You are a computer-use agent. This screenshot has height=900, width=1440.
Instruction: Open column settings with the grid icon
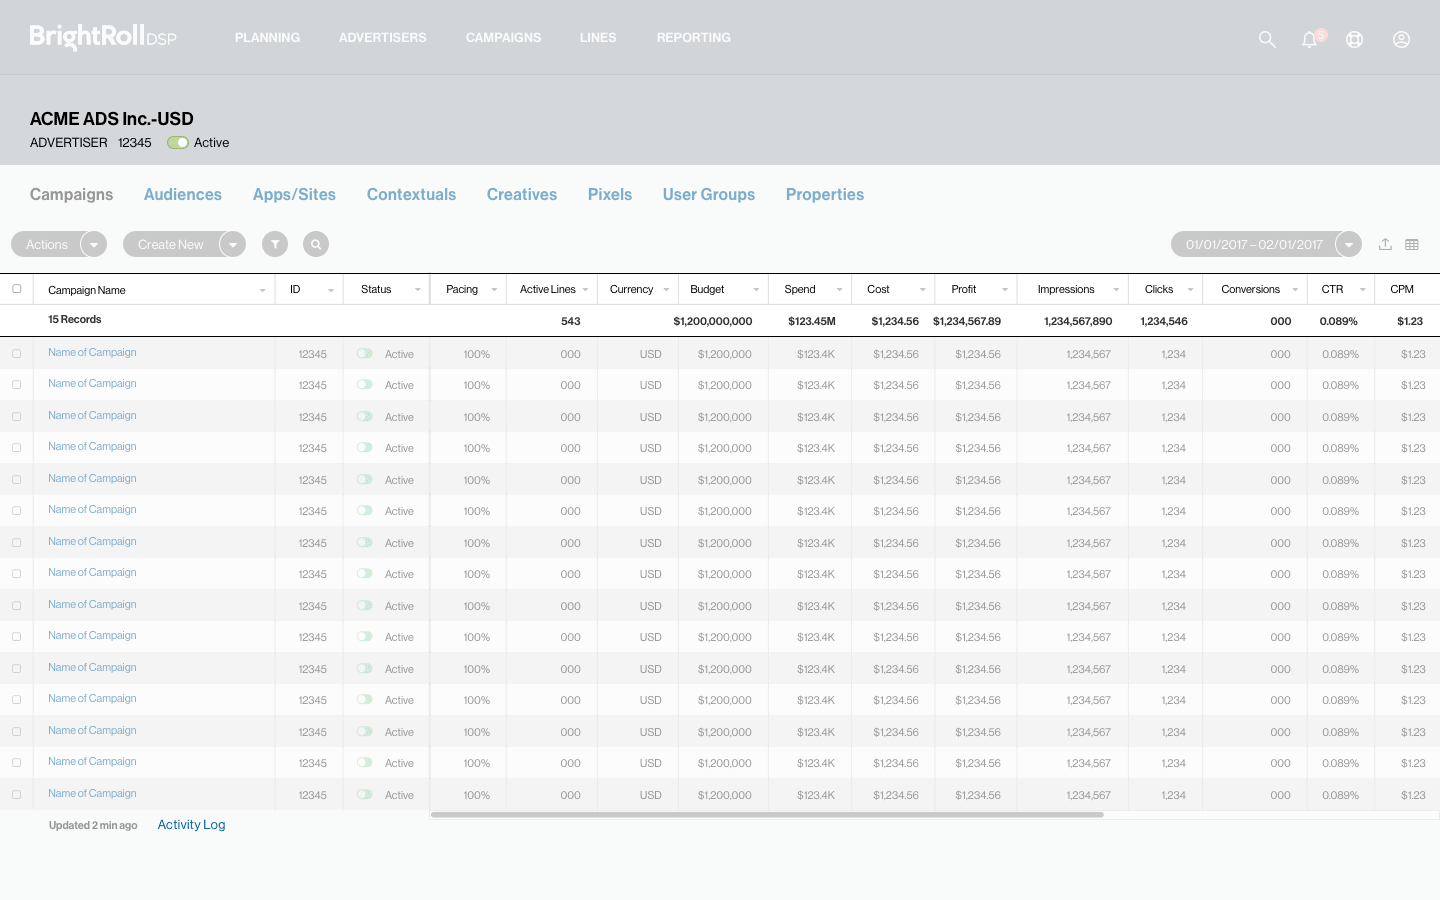[1412, 243]
